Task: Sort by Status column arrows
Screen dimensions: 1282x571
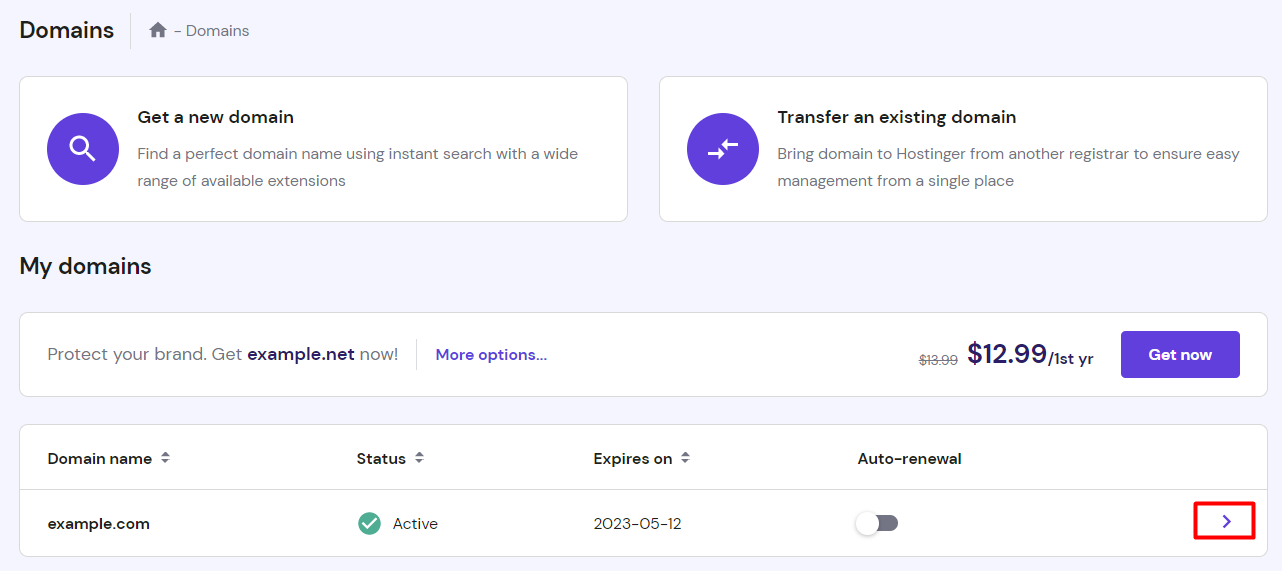Action: [x=420, y=458]
